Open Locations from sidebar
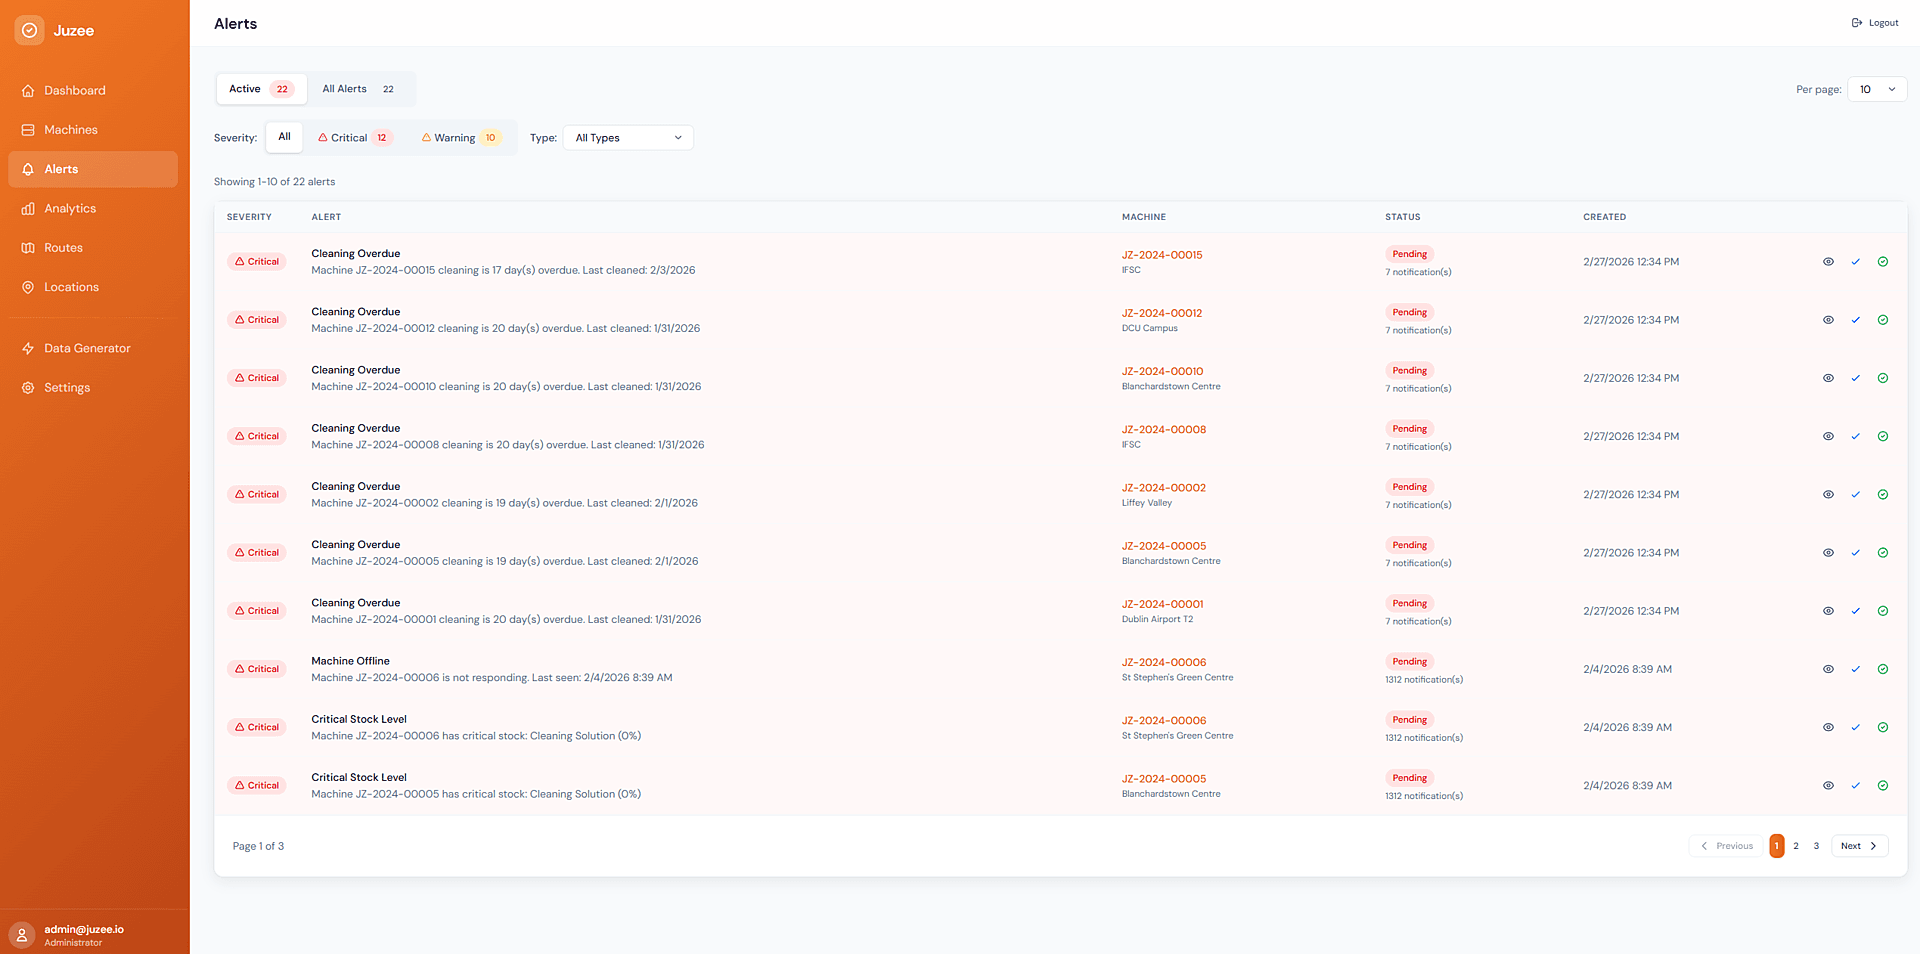This screenshot has height=954, width=1920. pyautogui.click(x=71, y=287)
